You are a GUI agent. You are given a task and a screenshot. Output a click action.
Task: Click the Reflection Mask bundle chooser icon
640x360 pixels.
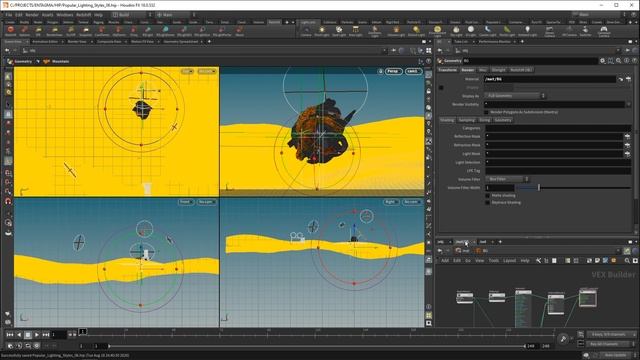627,136
